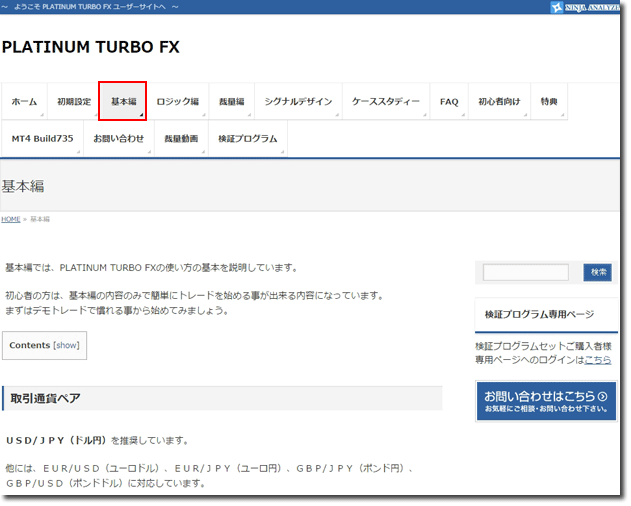Show the Contents table list
The image size is (631, 506).
66,345
